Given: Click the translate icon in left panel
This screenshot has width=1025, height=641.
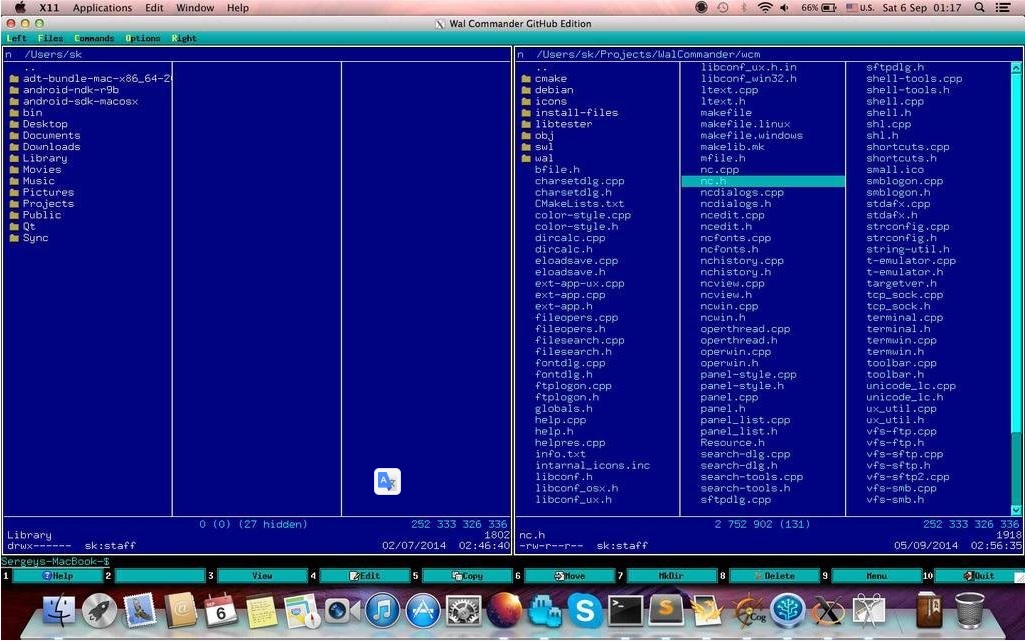Looking at the screenshot, I should point(387,482).
